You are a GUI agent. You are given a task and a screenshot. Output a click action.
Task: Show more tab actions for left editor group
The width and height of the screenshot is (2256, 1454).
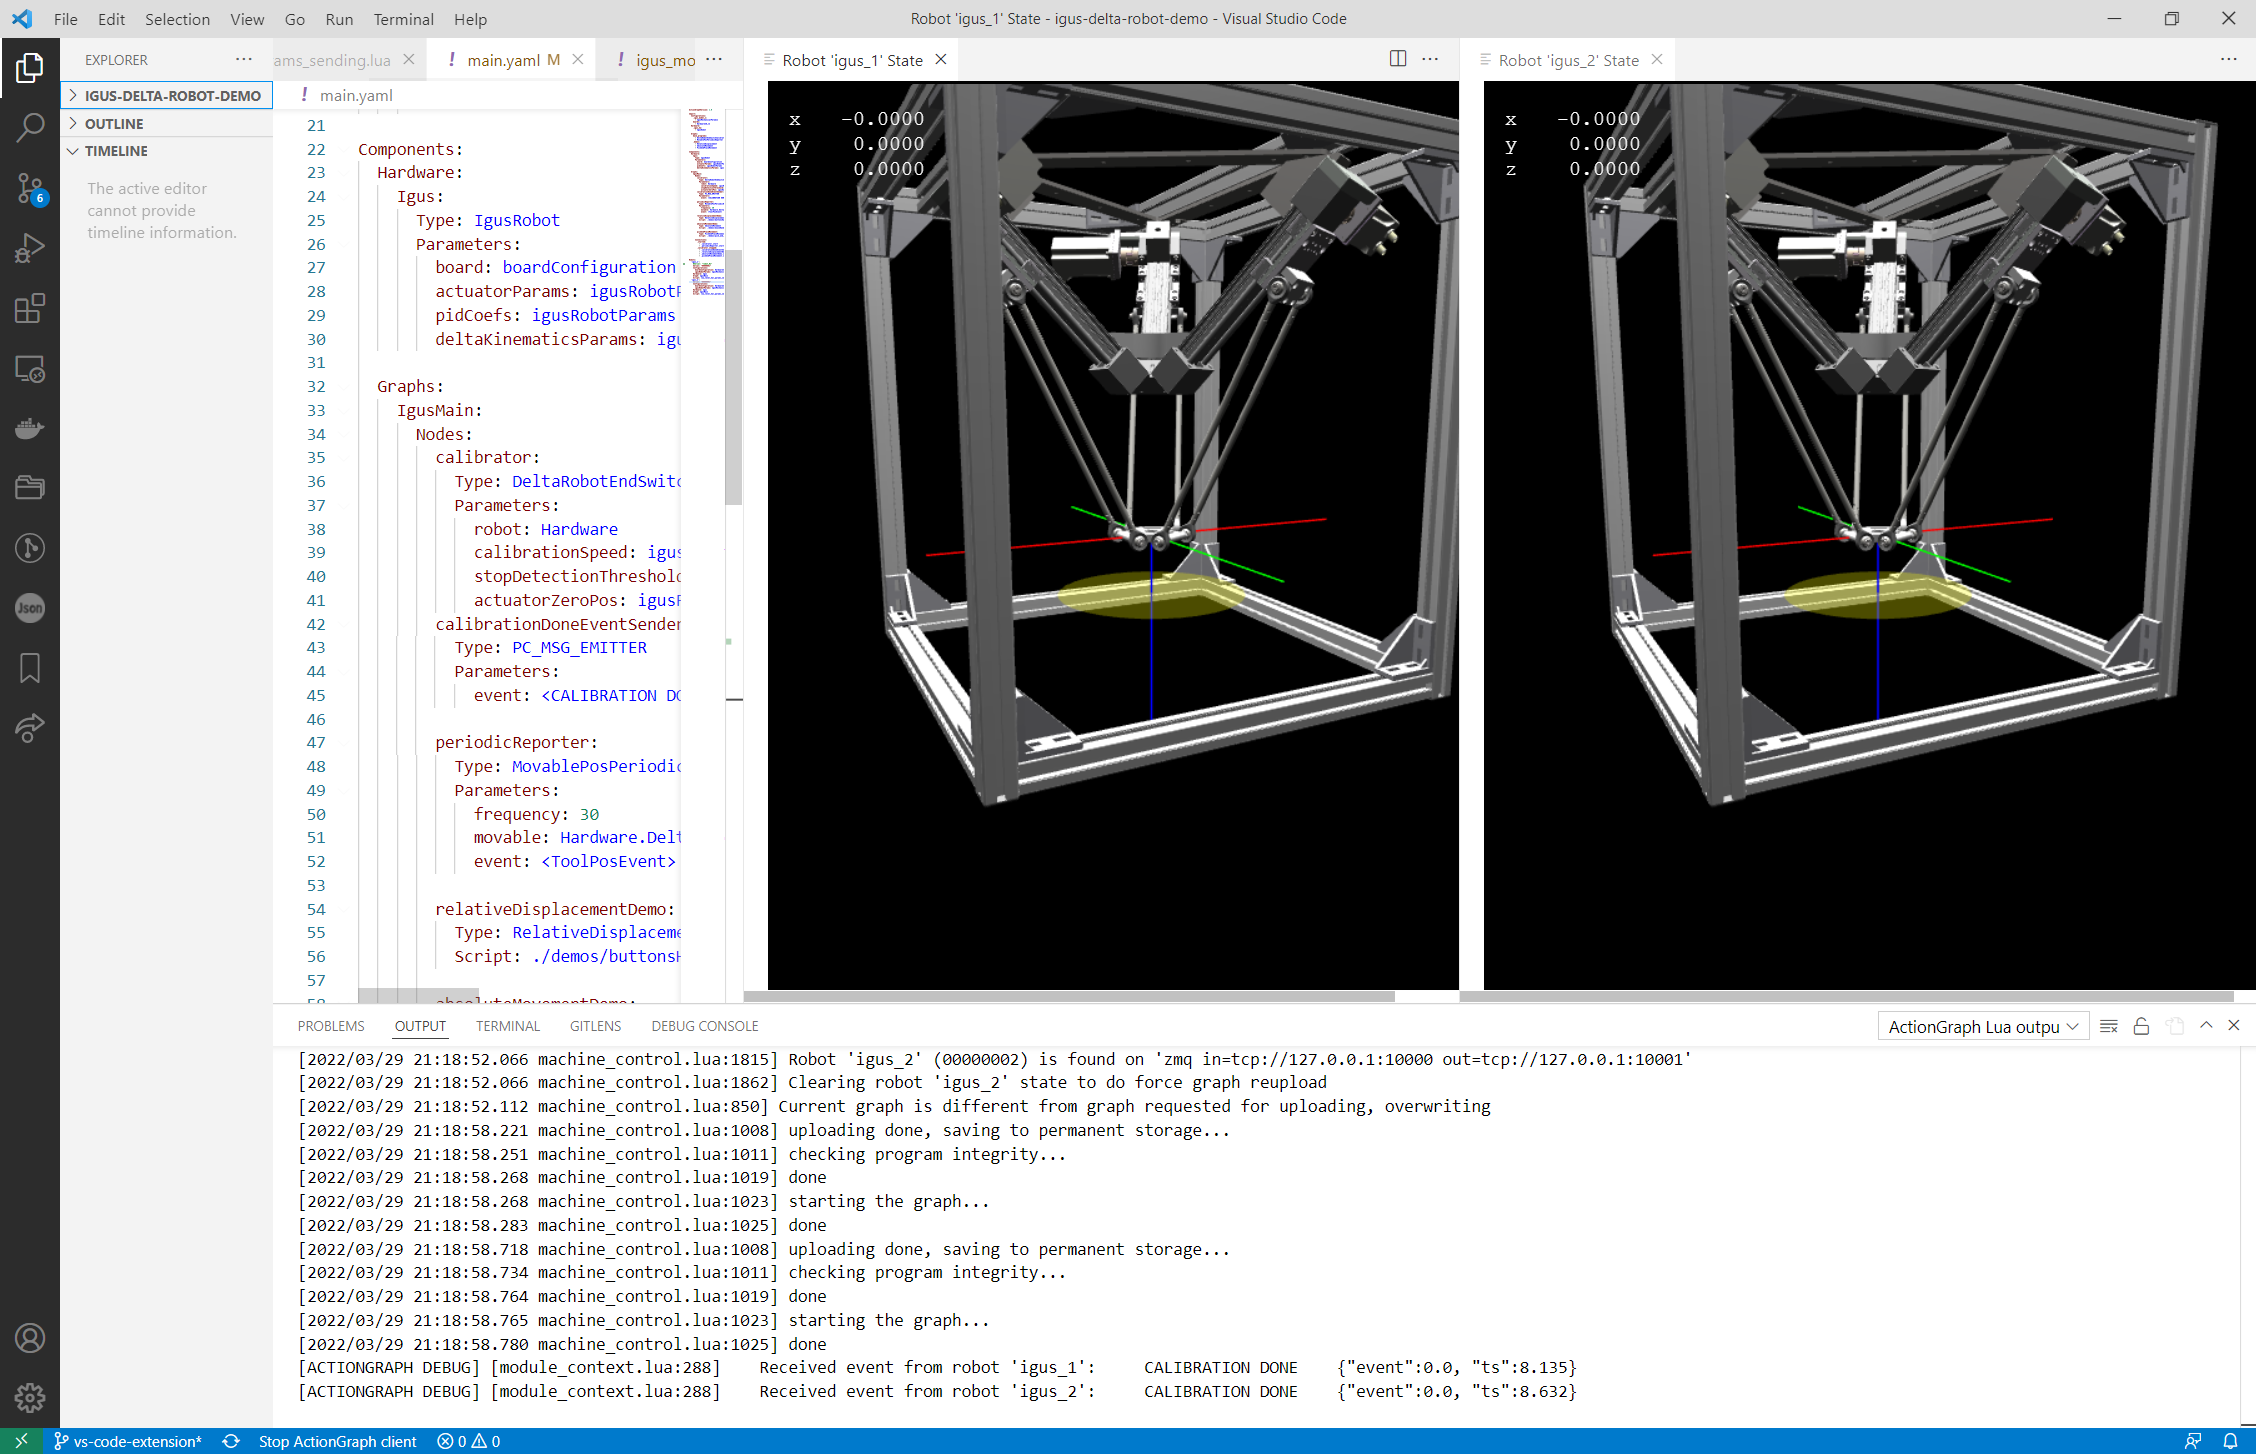(x=714, y=59)
